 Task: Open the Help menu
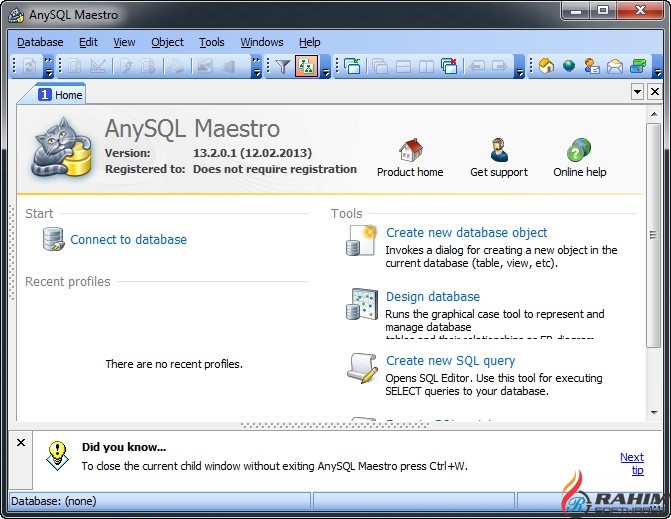(309, 42)
